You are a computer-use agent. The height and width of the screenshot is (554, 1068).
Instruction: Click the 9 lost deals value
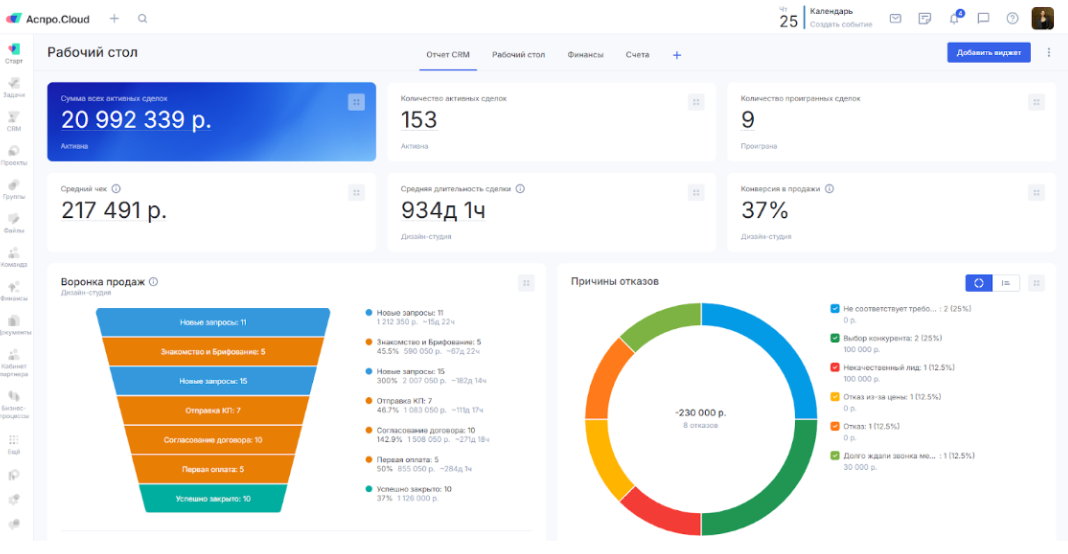(x=748, y=120)
